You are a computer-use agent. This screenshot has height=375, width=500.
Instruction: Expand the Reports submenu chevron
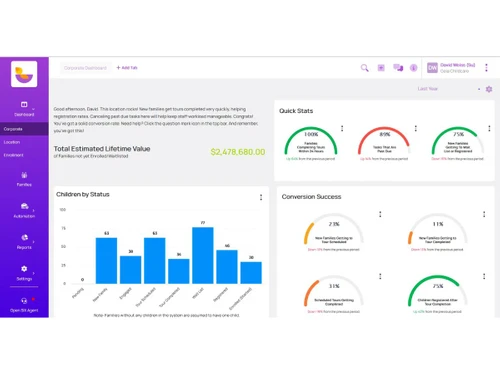point(34,242)
